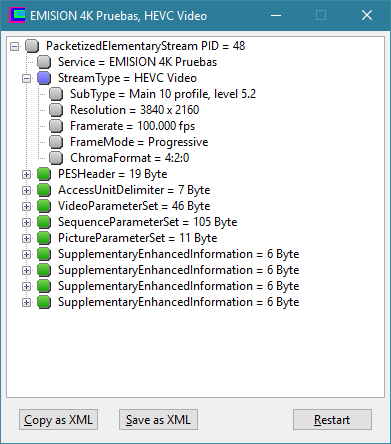391x444 pixels.
Task: Expand the PESHeader = 19 Byte node
Action: [26, 174]
